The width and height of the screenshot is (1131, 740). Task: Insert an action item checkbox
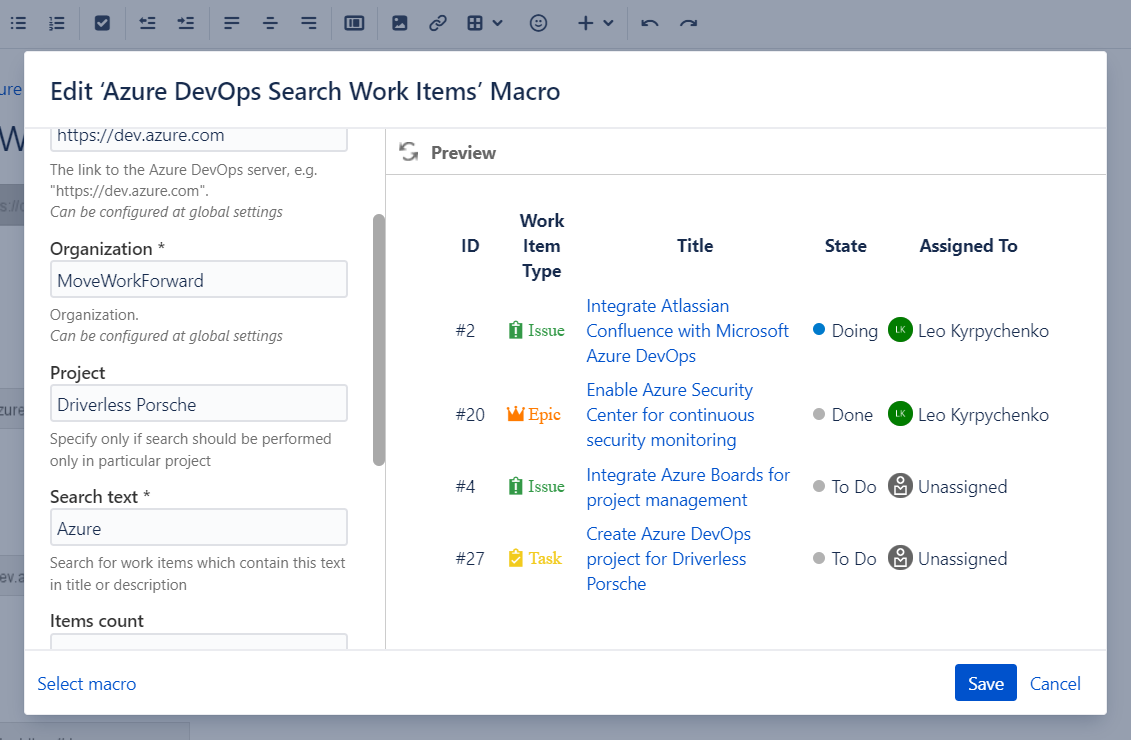click(102, 23)
